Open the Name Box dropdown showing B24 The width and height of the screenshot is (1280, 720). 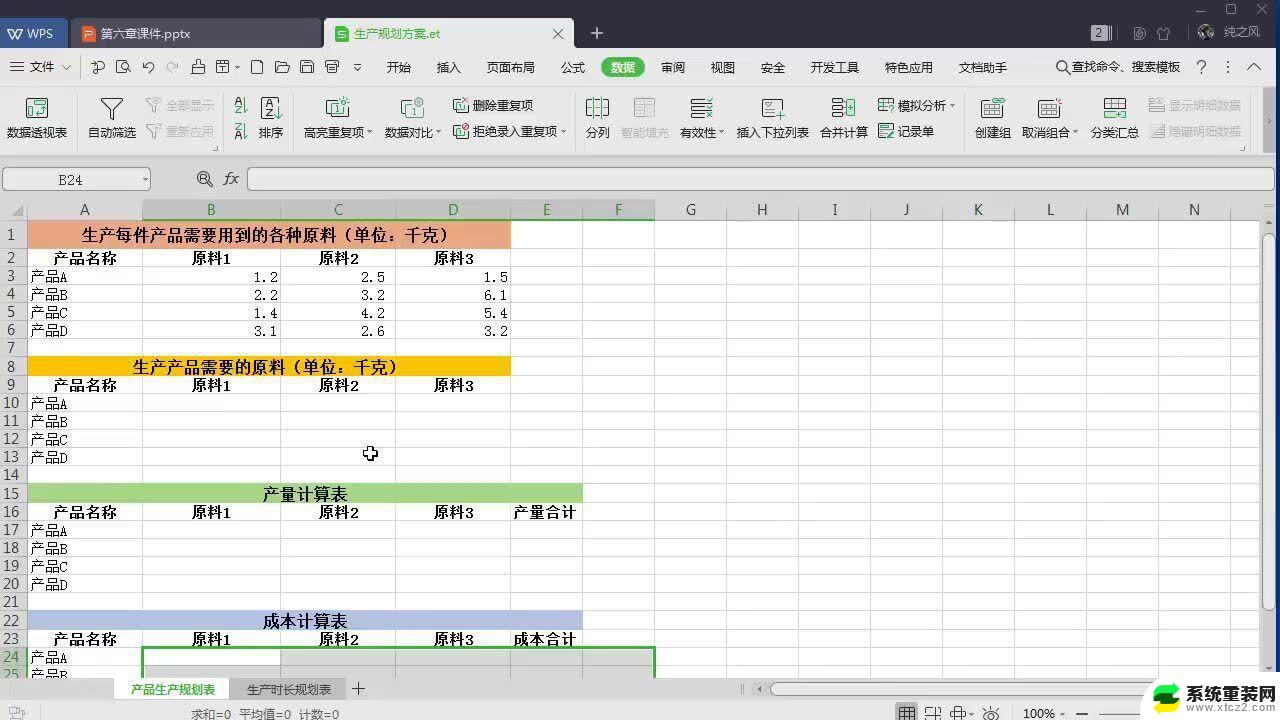pos(145,179)
